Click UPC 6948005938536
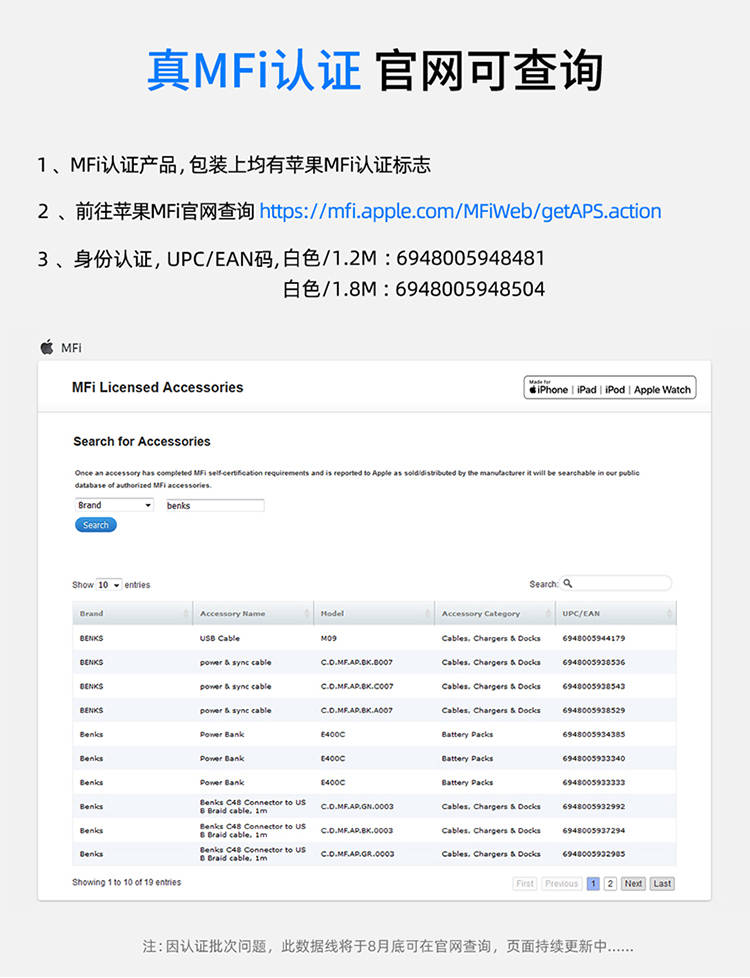 pyautogui.click(x=593, y=662)
